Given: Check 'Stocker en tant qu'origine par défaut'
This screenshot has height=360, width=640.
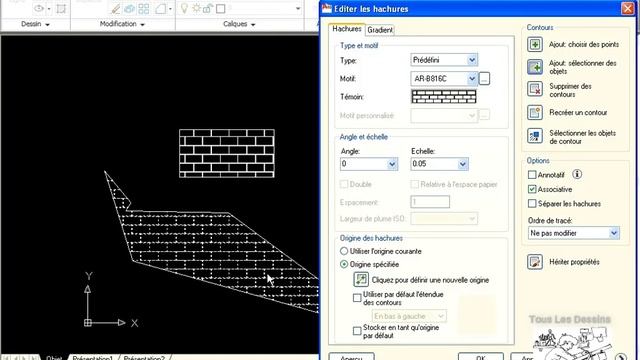Looking at the screenshot, I should 357,331.
